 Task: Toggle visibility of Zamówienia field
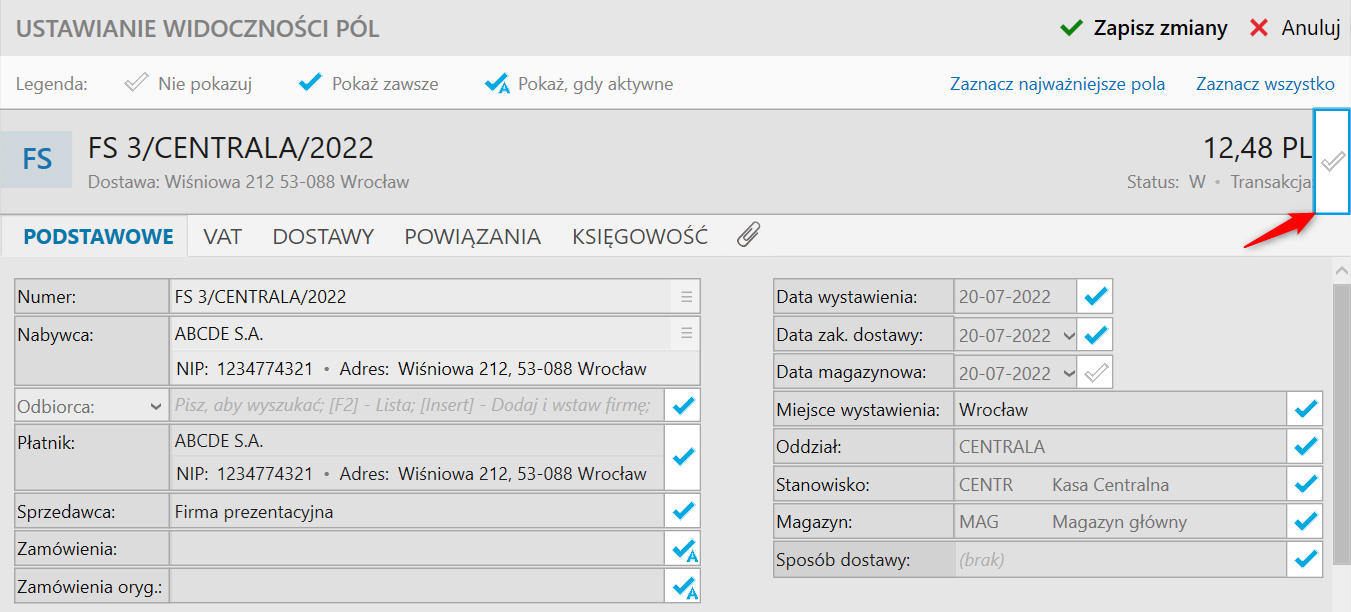[684, 549]
